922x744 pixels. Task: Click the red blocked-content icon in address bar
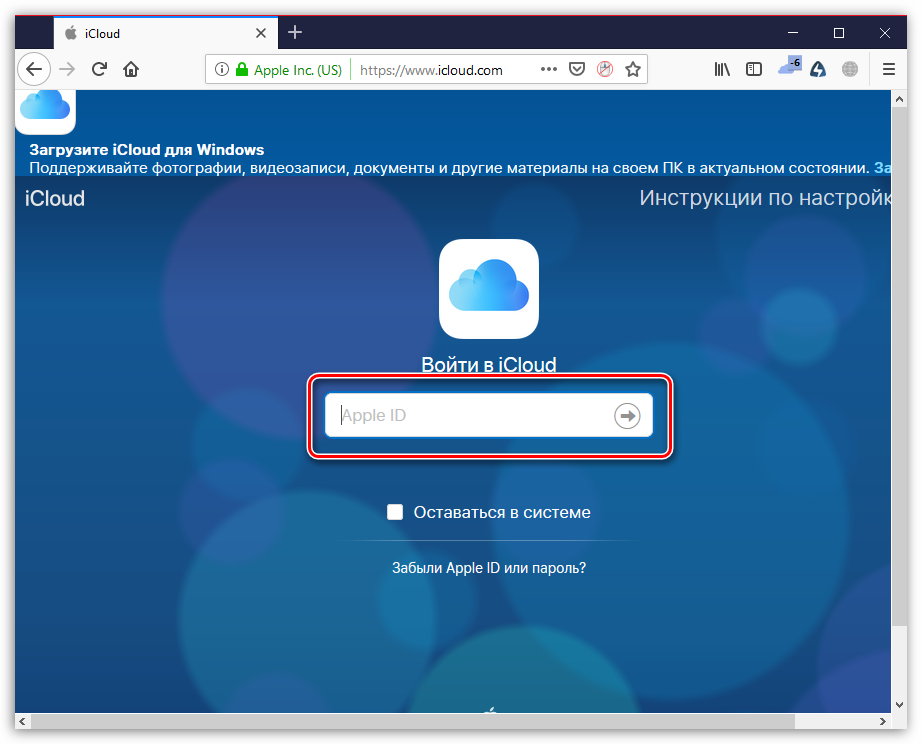[x=605, y=69]
